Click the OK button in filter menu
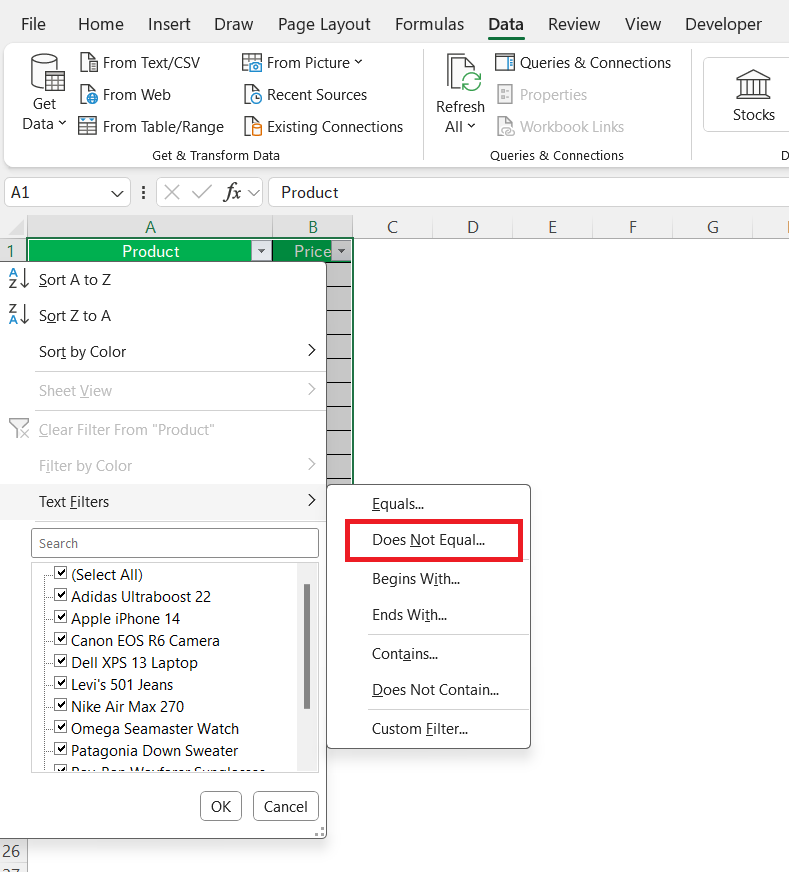This screenshot has height=872, width=789. click(x=220, y=806)
